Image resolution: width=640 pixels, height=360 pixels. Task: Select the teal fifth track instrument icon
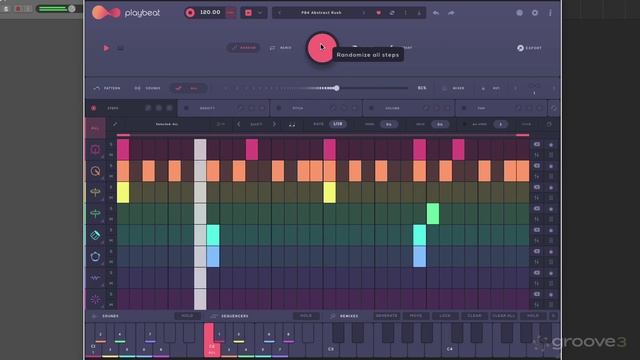(x=95, y=235)
